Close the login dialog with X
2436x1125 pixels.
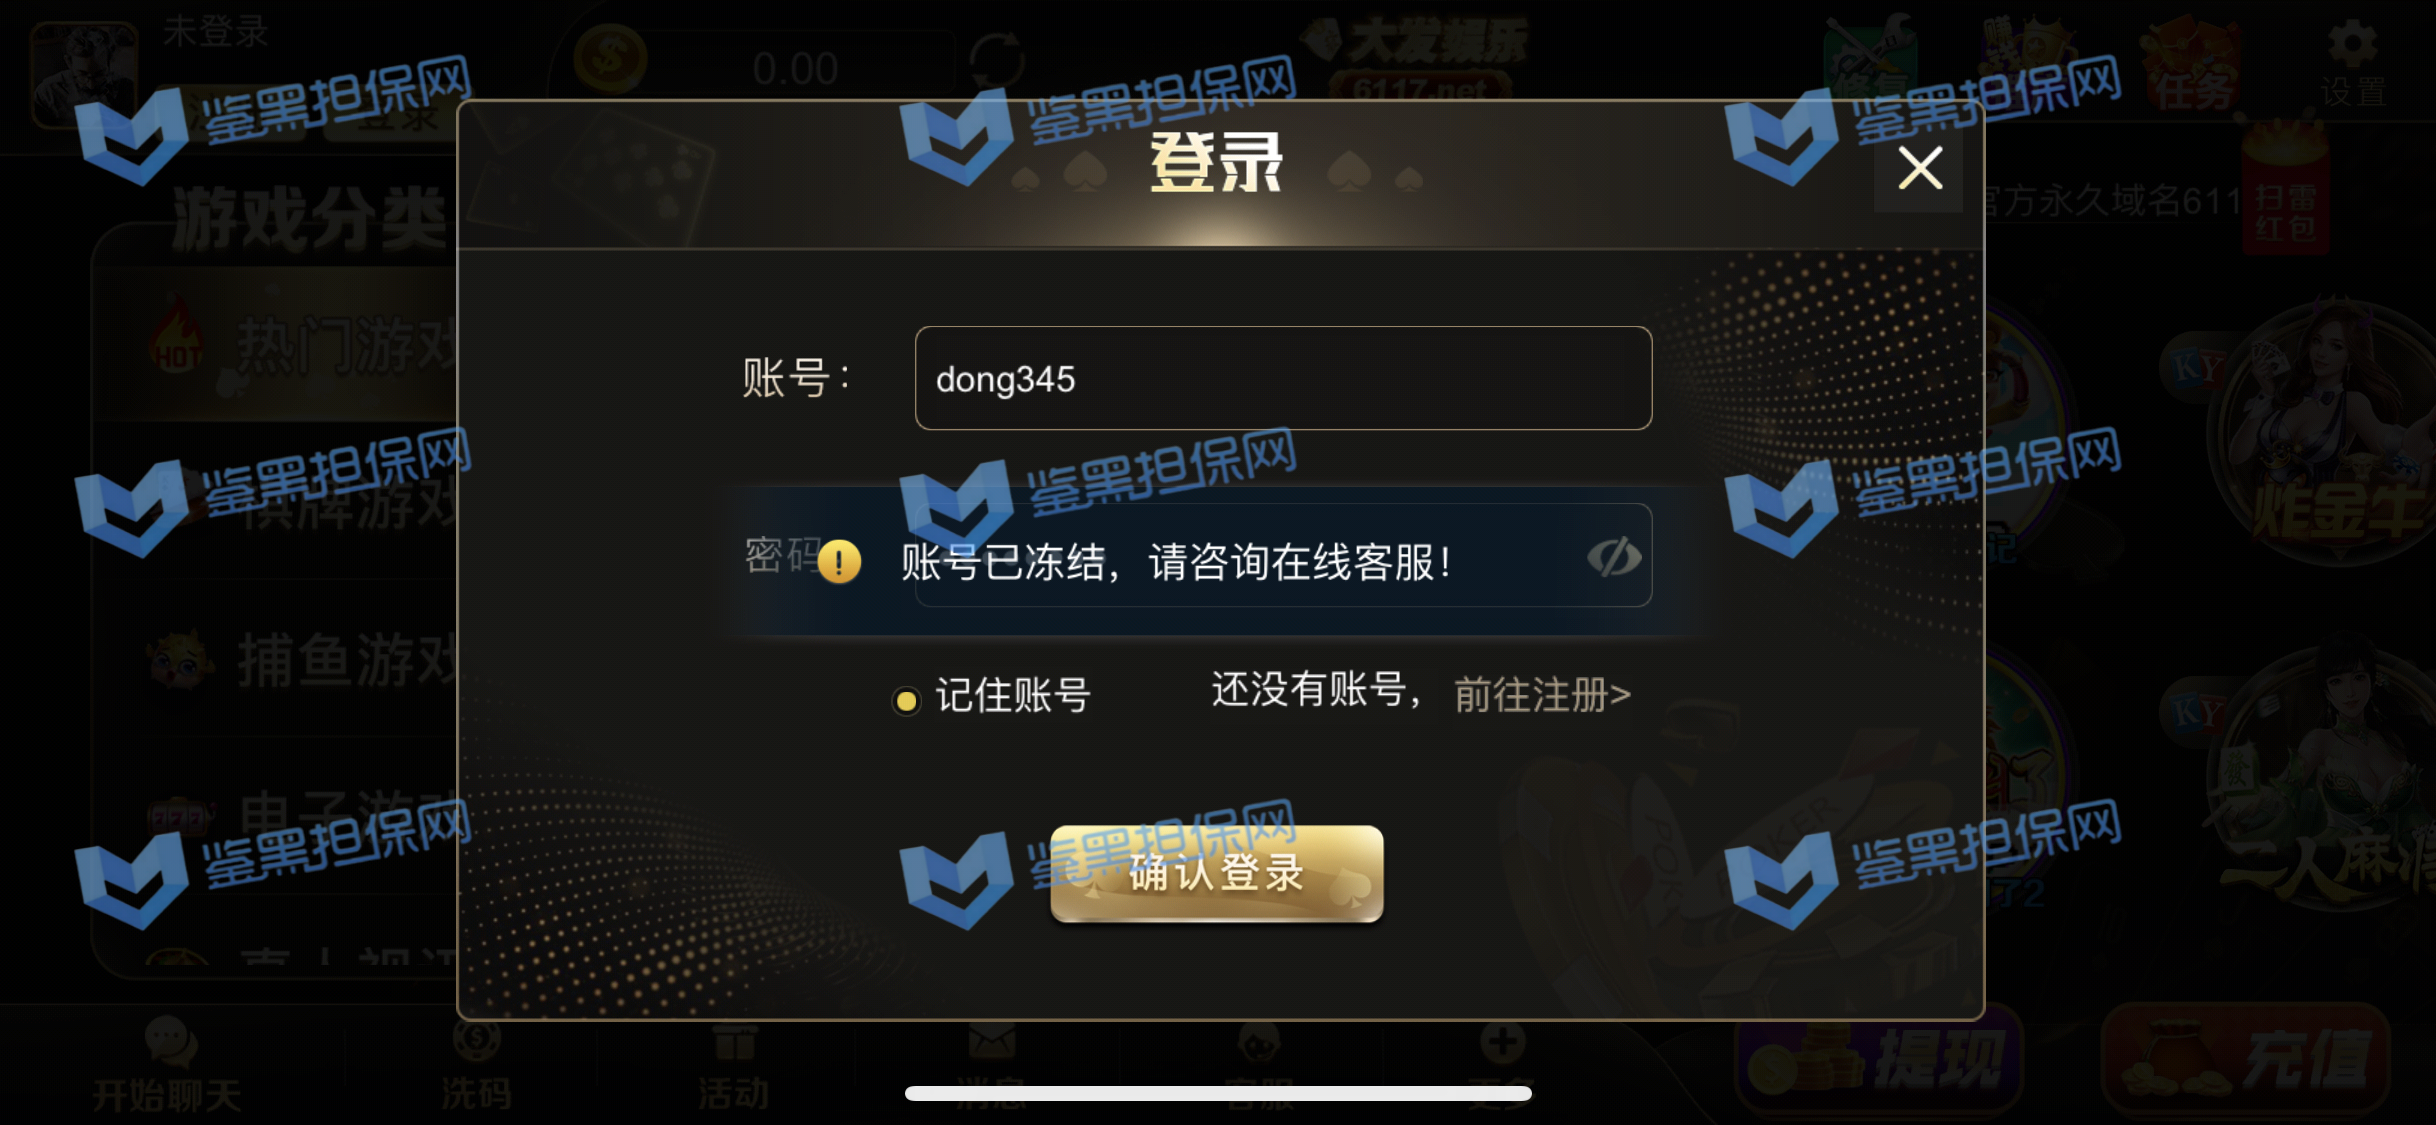click(1920, 168)
